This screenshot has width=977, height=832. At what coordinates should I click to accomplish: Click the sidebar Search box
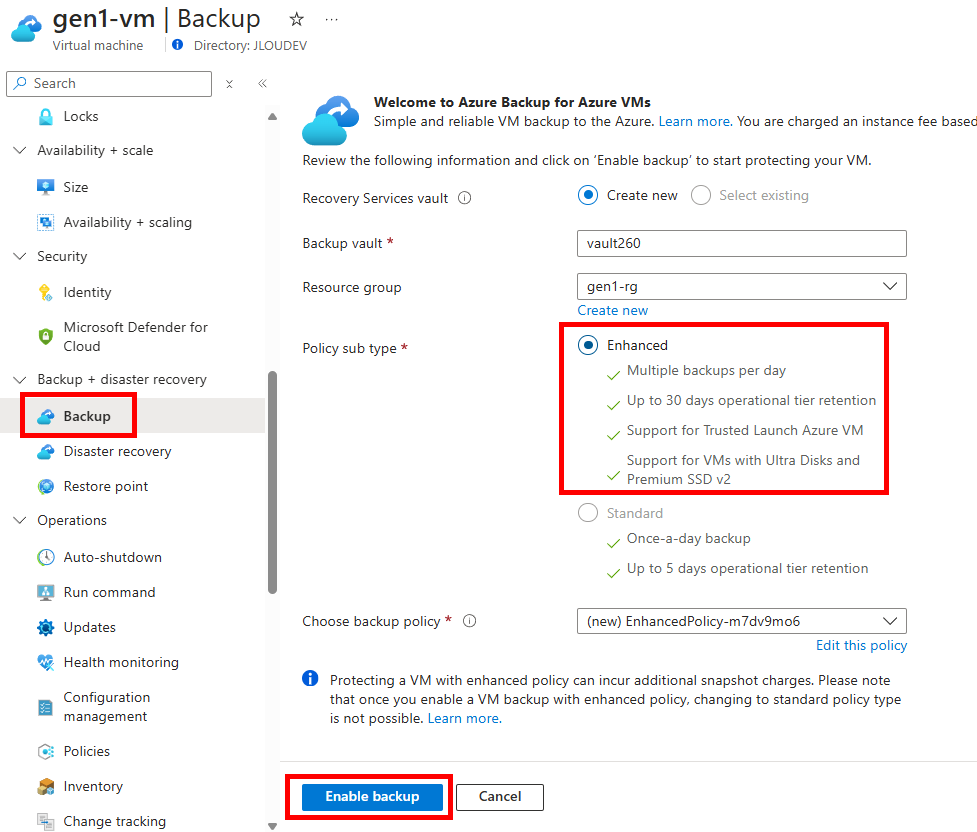[109, 84]
